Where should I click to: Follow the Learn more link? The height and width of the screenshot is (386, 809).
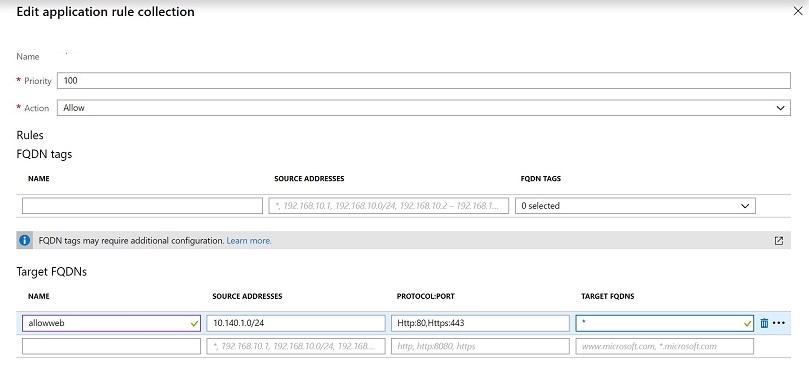pyautogui.click(x=249, y=241)
